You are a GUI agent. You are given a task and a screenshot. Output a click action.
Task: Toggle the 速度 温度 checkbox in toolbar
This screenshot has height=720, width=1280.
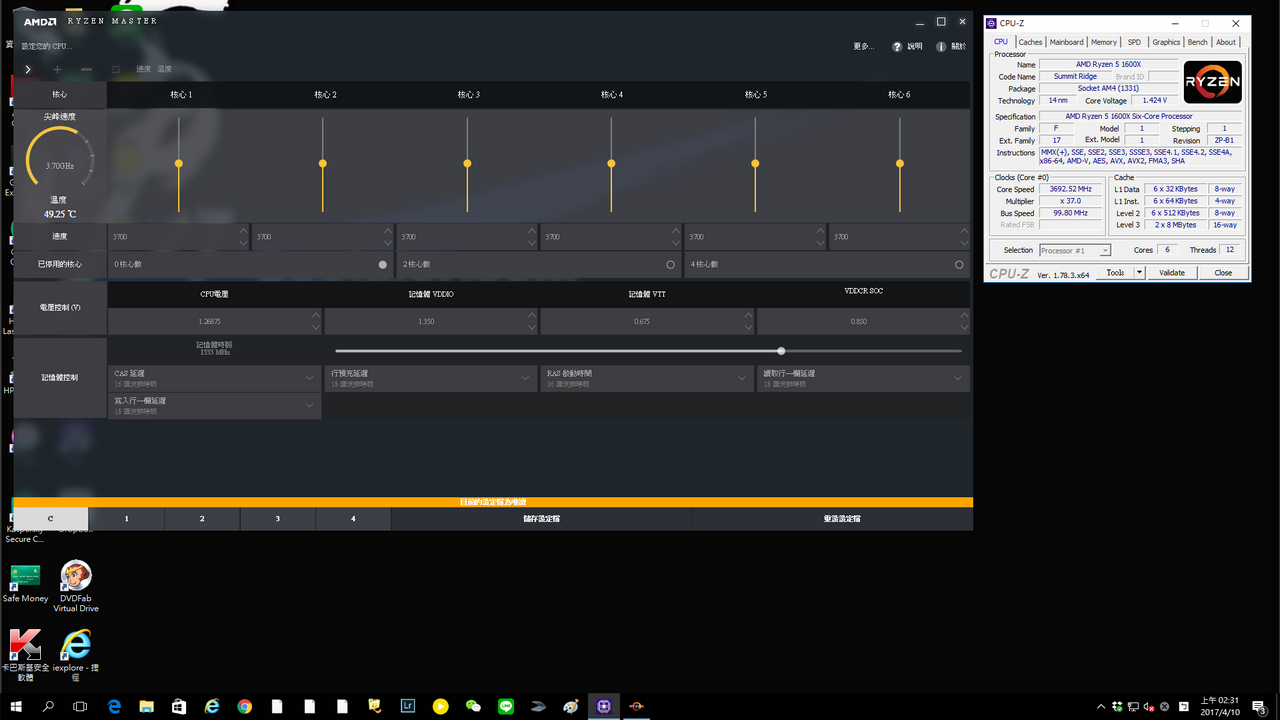coord(116,69)
